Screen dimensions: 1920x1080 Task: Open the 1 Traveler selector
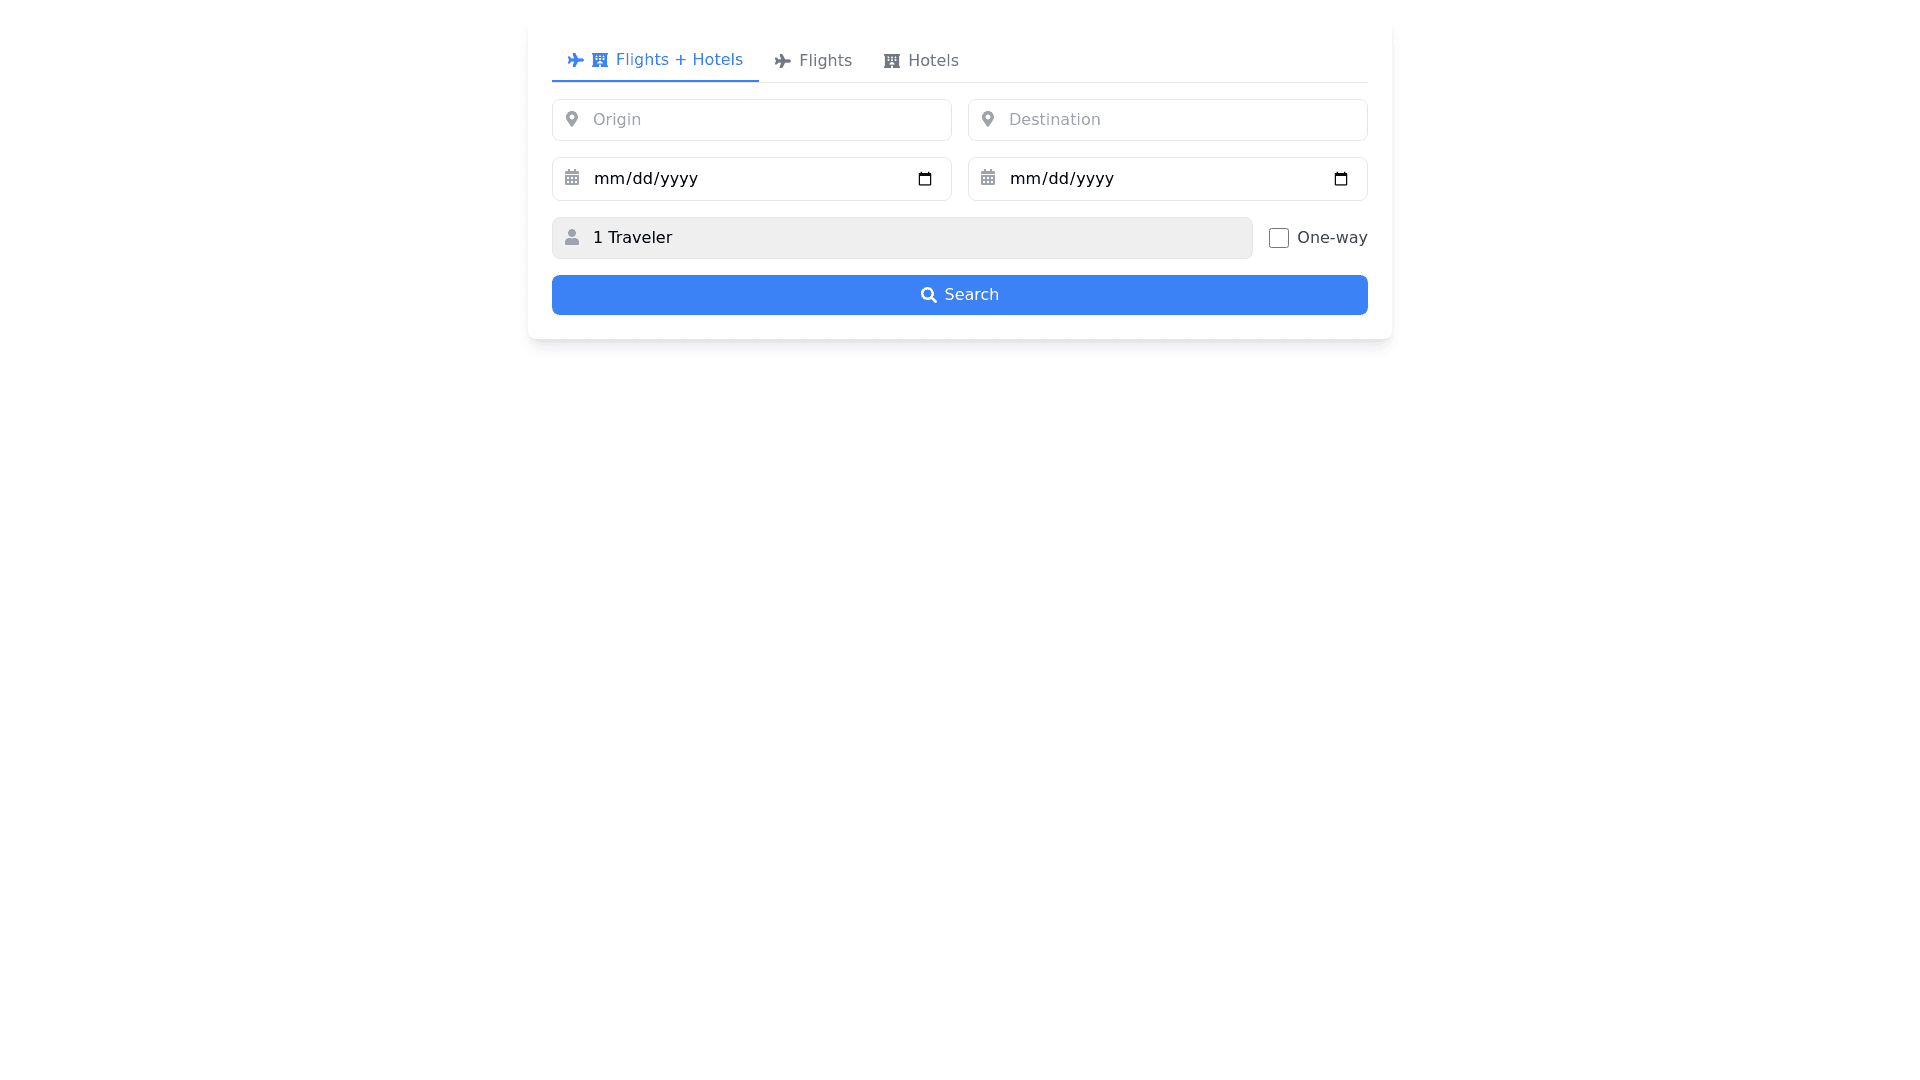[x=900, y=238]
